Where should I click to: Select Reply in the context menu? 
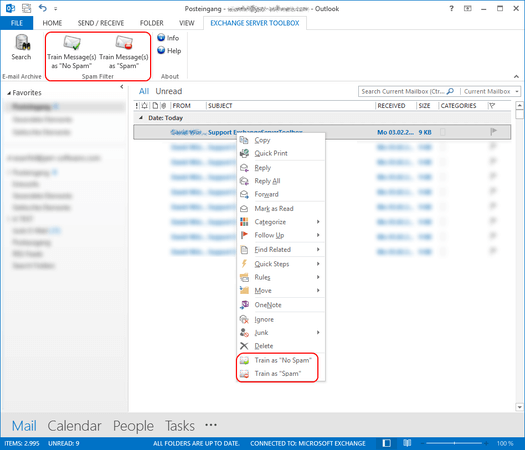point(281,168)
